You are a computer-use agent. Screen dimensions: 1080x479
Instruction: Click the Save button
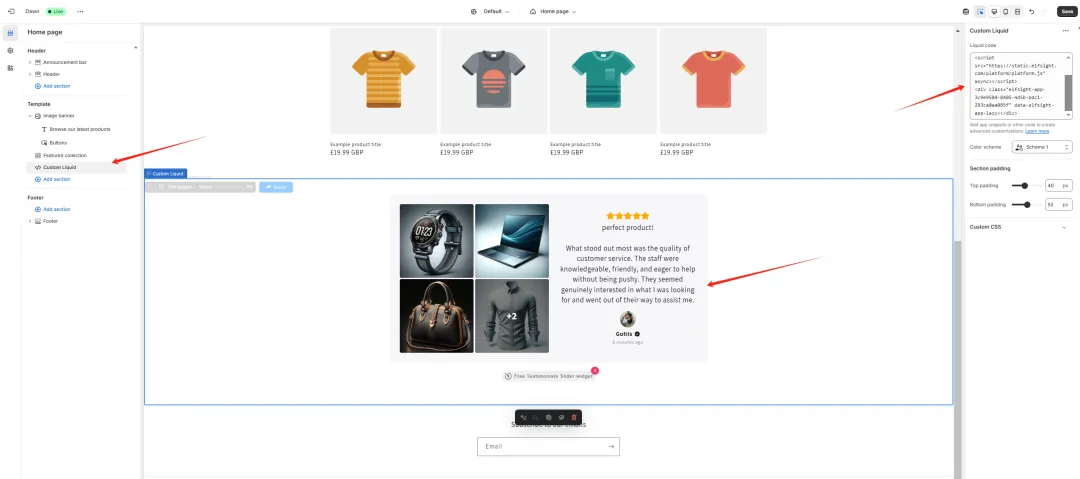(x=1066, y=11)
